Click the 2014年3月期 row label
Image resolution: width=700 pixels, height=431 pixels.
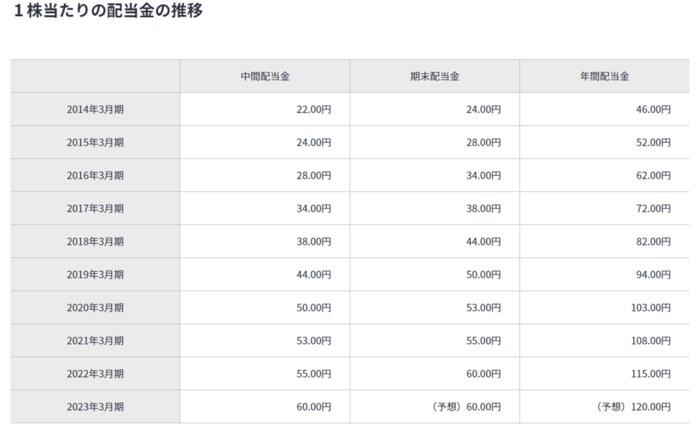click(x=95, y=109)
